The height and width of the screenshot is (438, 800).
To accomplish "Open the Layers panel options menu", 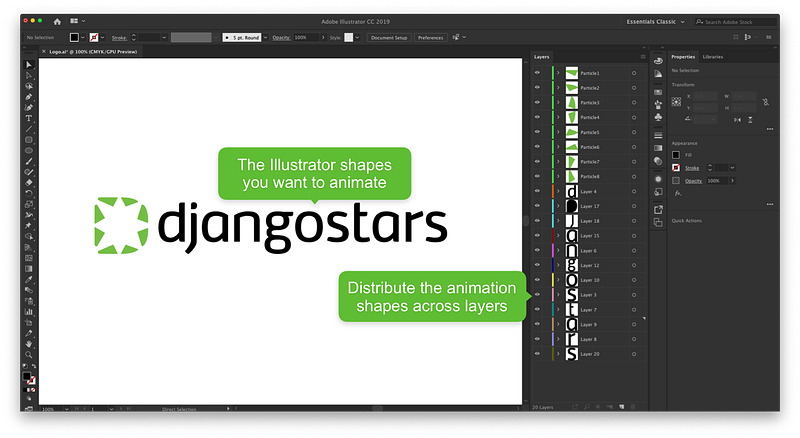I will tap(644, 57).
